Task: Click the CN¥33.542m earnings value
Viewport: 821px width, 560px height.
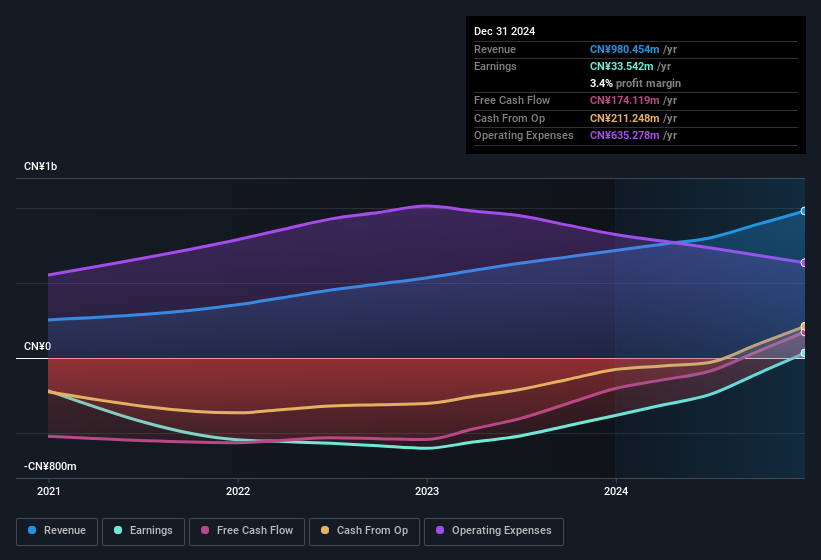Action: [x=622, y=66]
